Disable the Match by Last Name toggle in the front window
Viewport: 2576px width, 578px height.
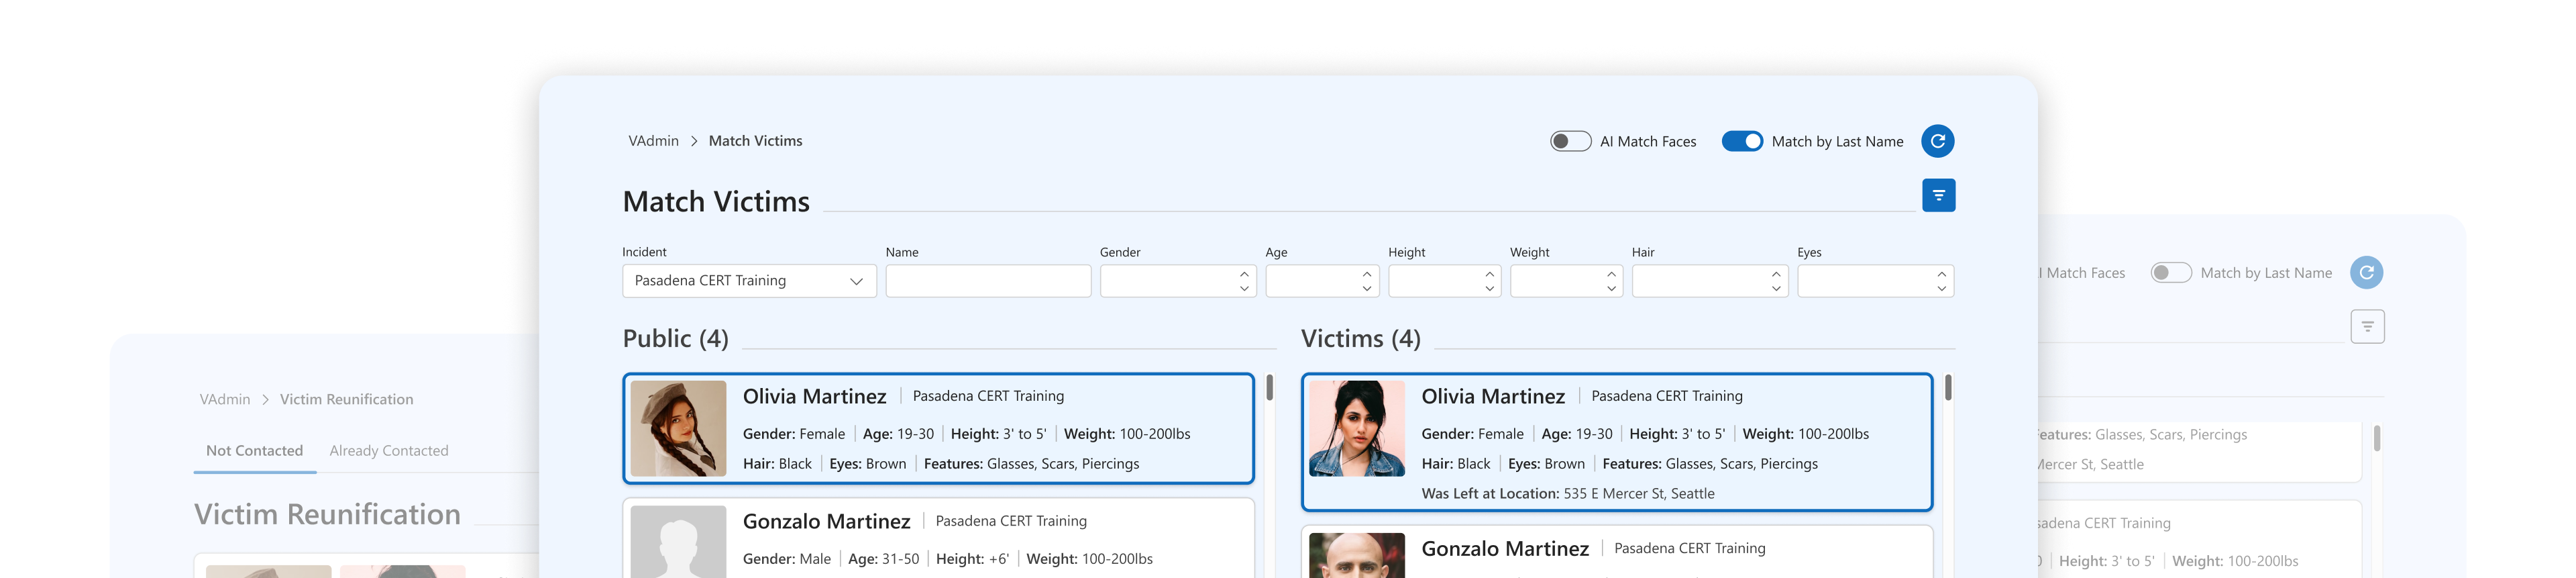click(1742, 141)
